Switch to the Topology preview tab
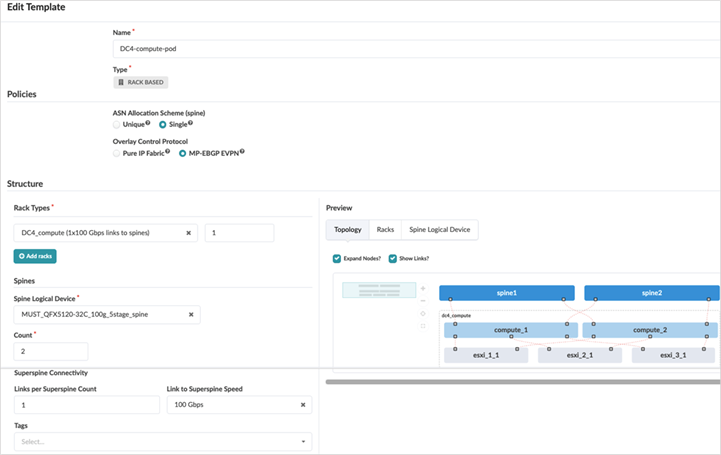Viewport: 721px width, 455px height. point(348,230)
